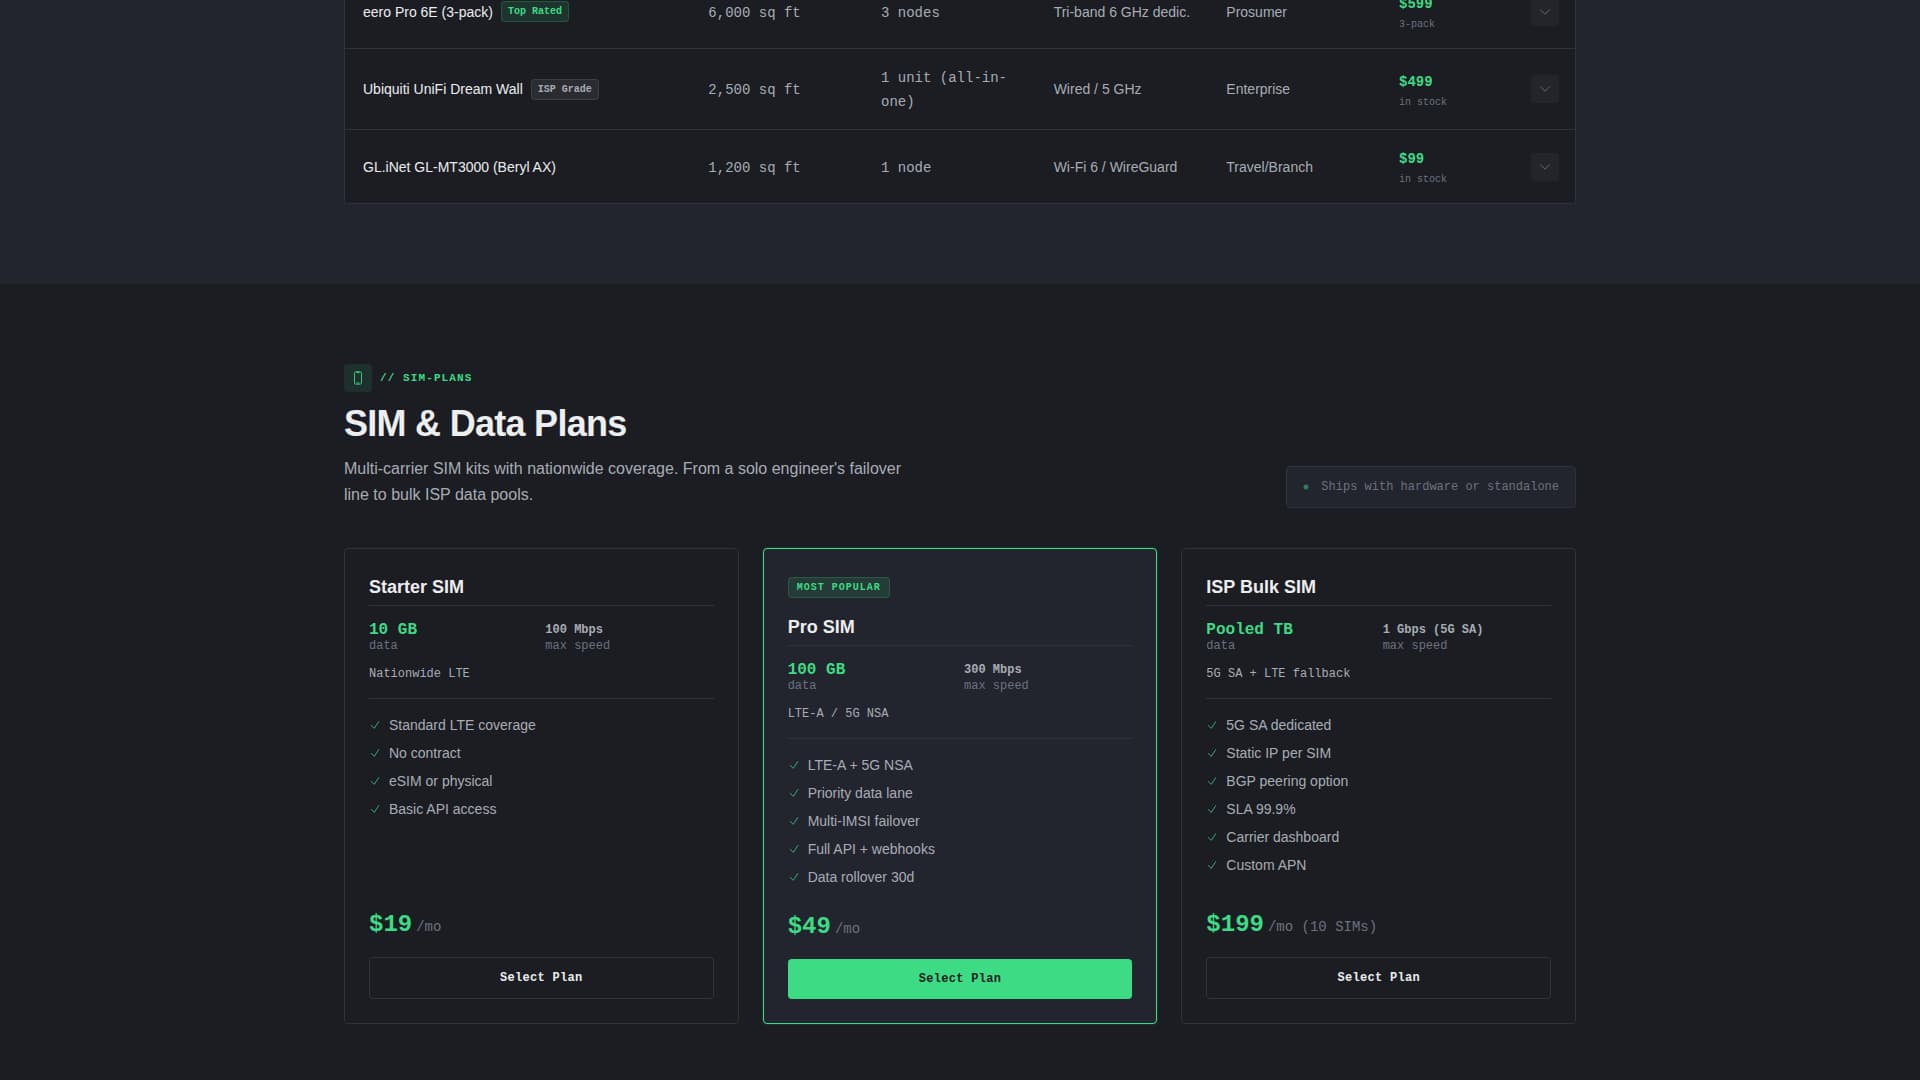Select the Starter SIM plan button
1920x1080 pixels.
point(541,977)
